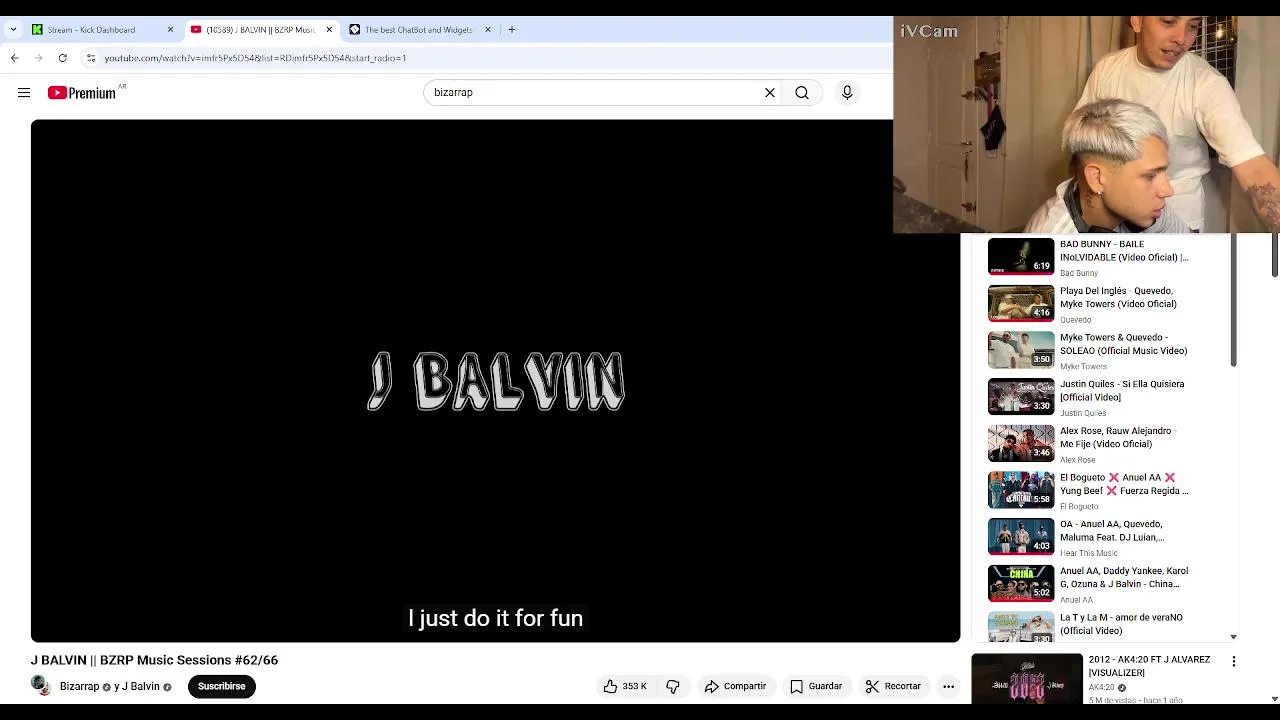Save video with Guardar button
This screenshot has height=720, width=1280.
pyautogui.click(x=816, y=686)
